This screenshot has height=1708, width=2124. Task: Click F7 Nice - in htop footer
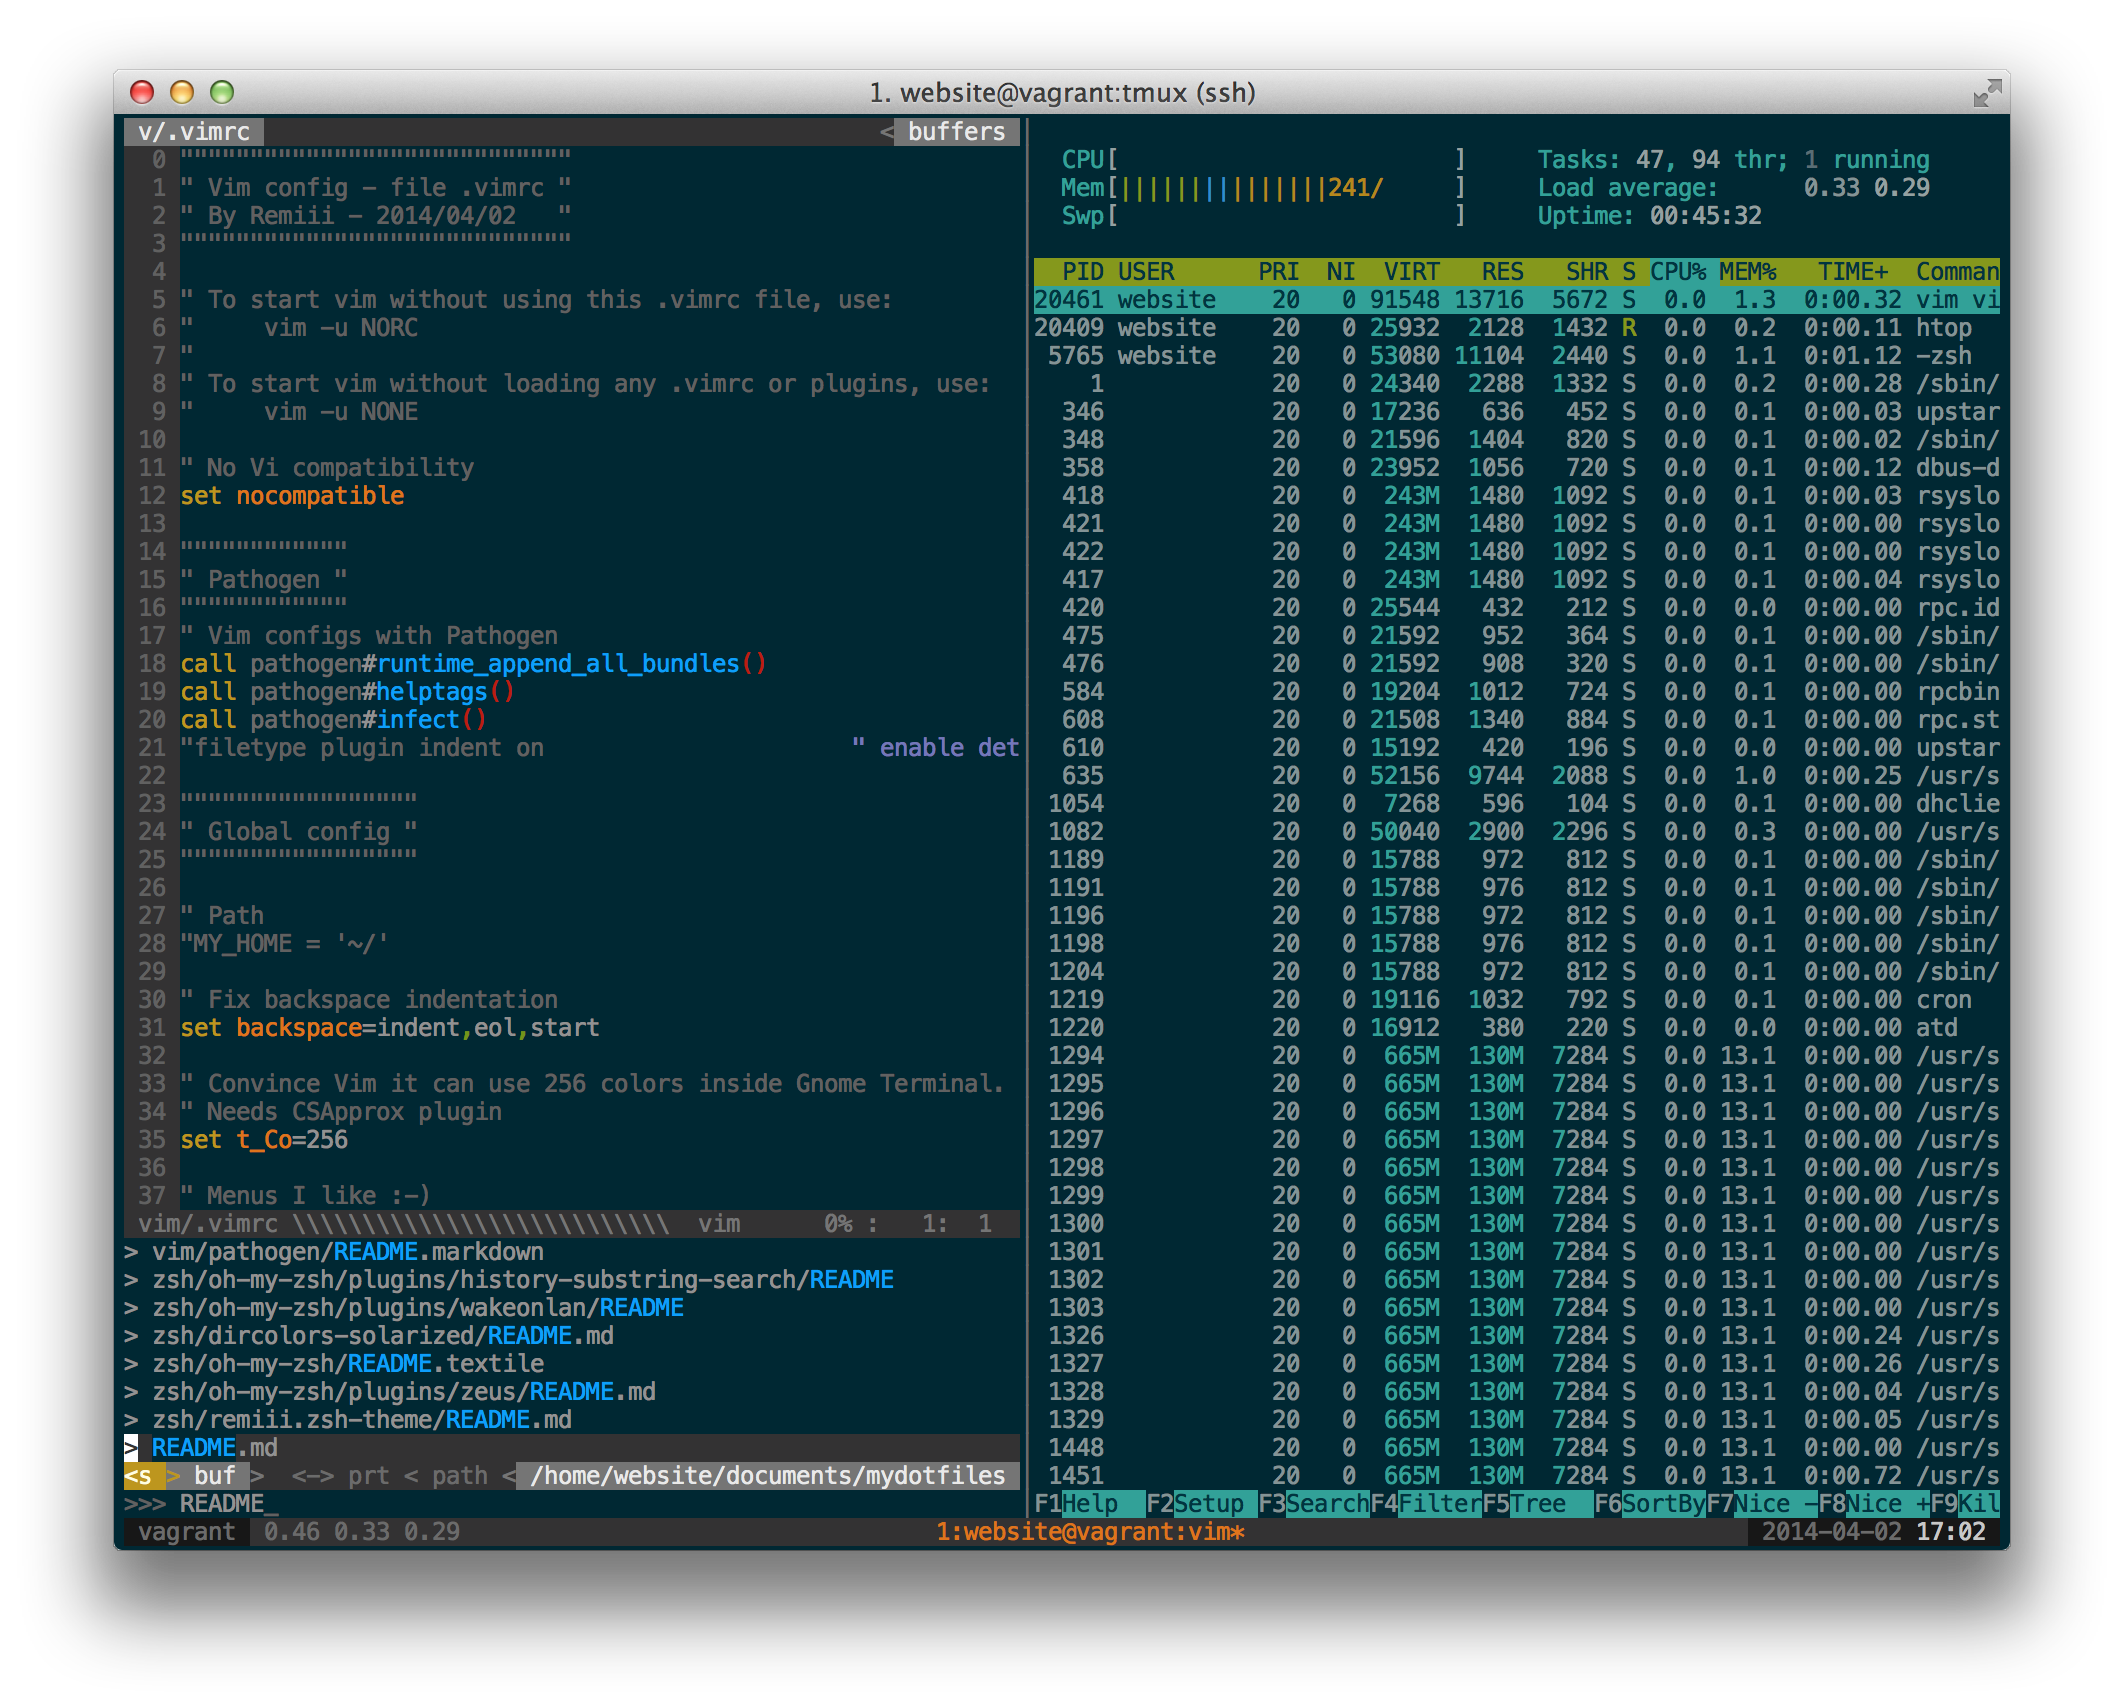point(1762,1504)
